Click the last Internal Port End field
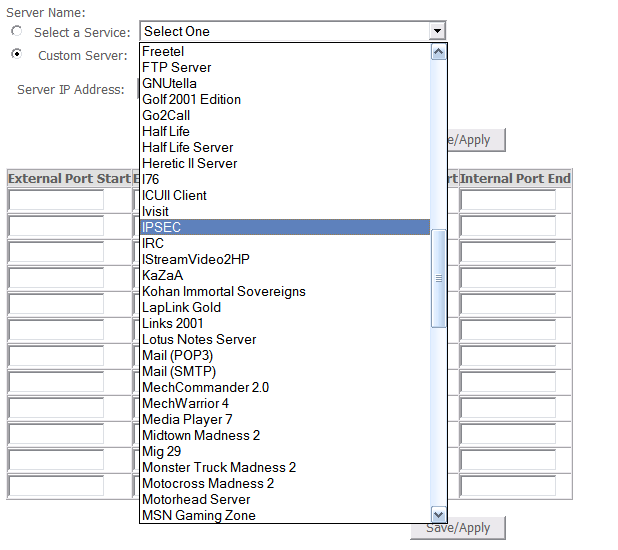The image size is (618, 550). [508, 486]
